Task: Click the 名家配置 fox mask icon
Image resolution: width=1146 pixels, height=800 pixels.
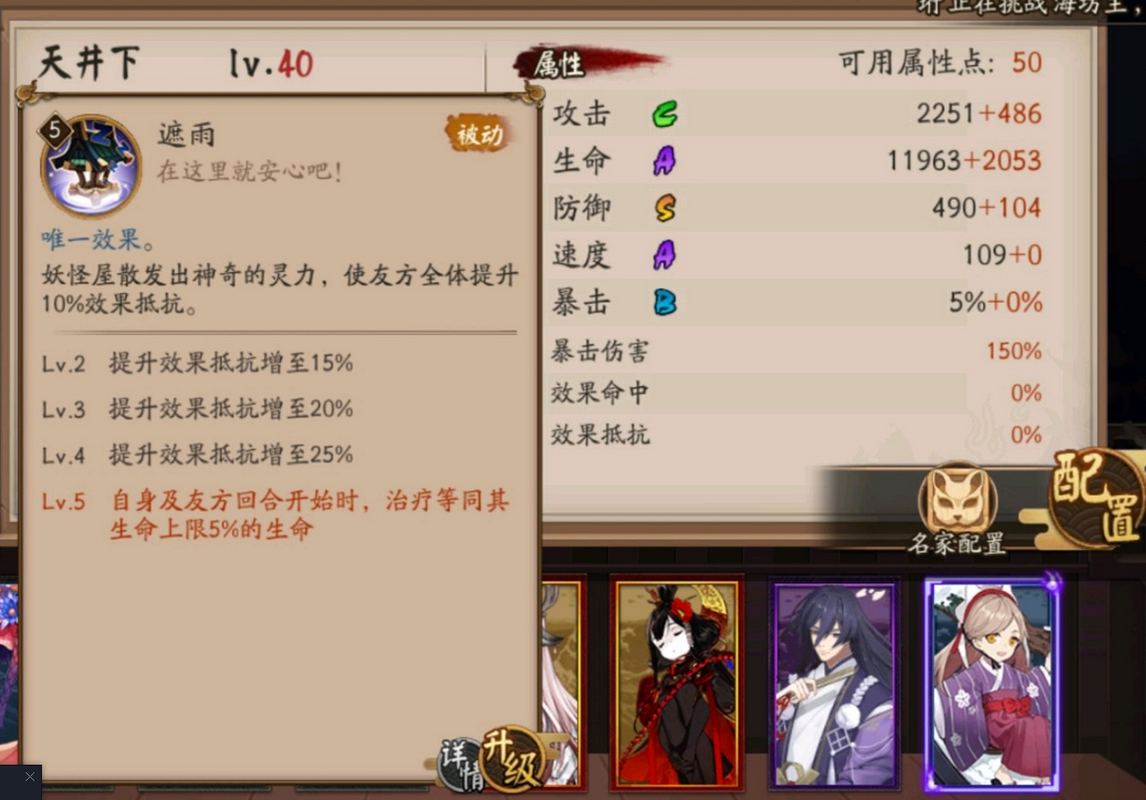Action: 957,499
